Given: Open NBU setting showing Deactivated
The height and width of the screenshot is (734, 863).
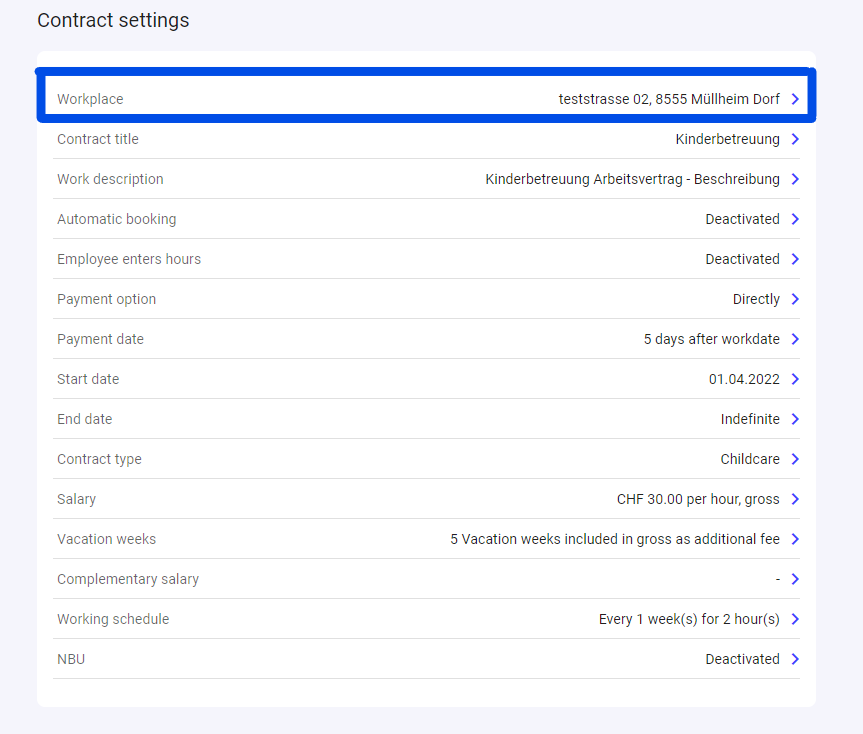Looking at the screenshot, I should click(x=795, y=659).
